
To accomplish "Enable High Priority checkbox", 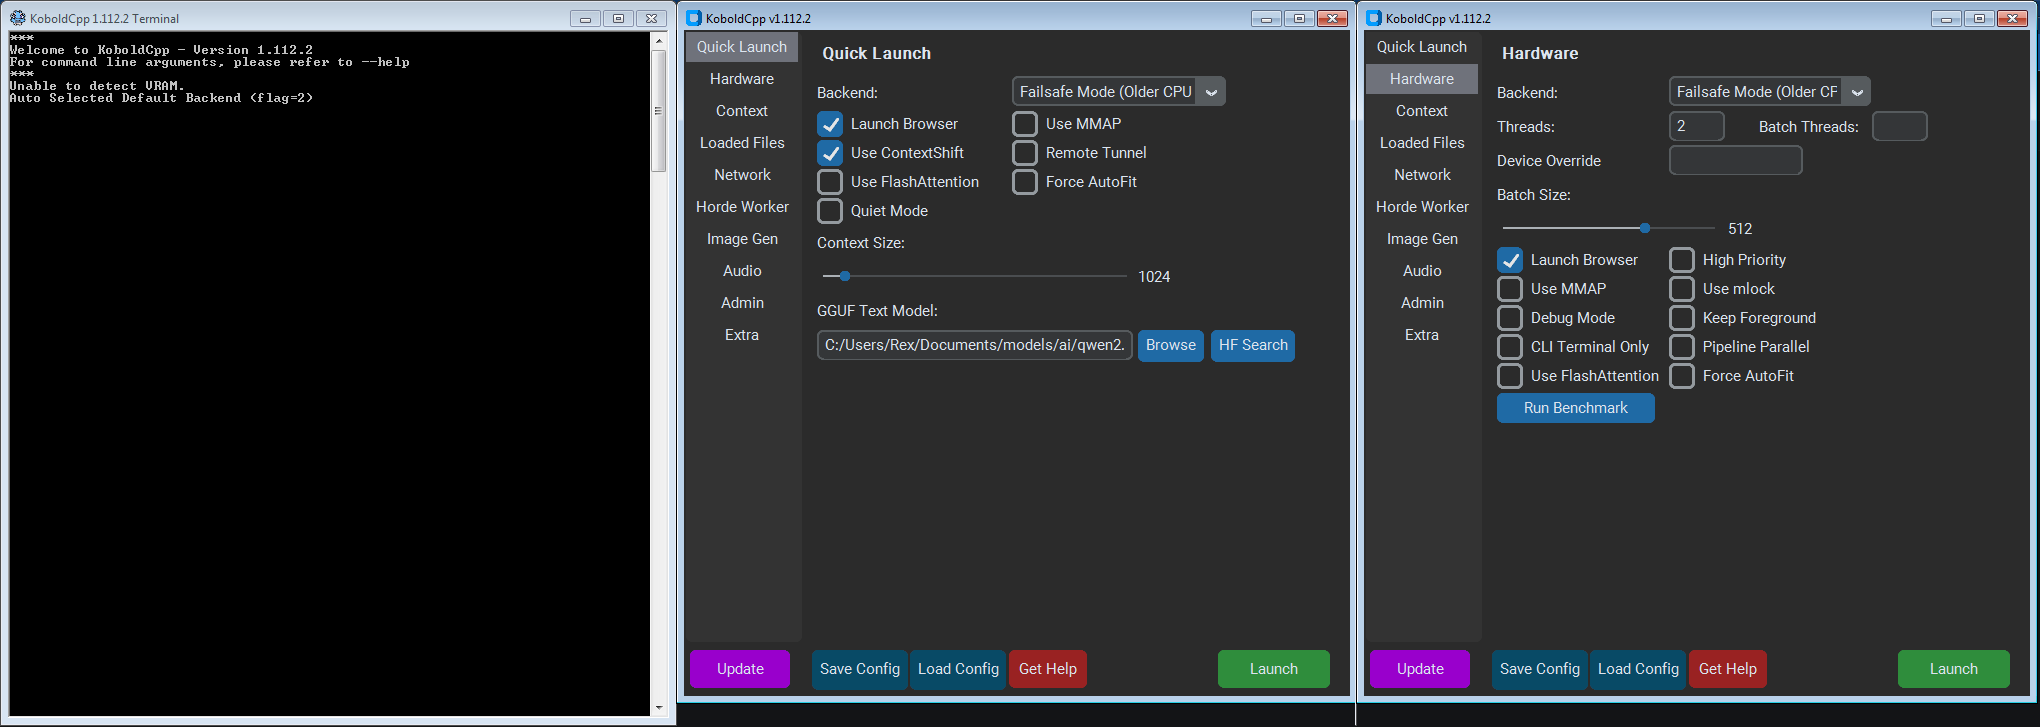I will point(1682,260).
